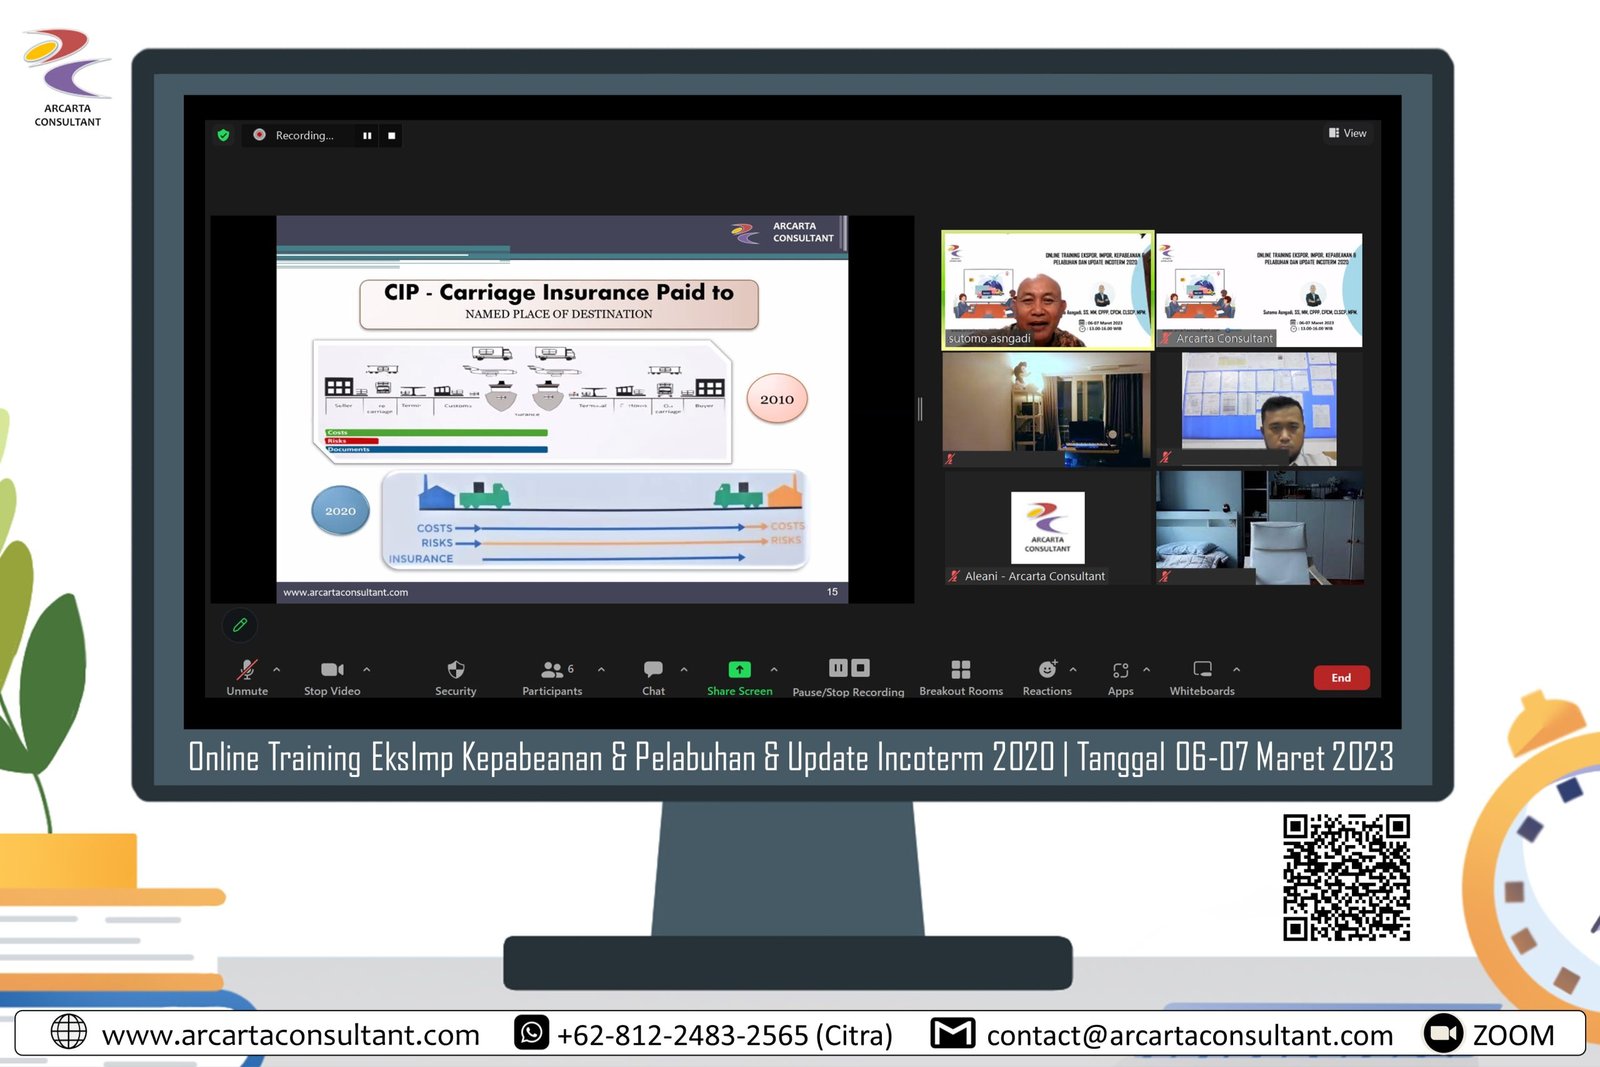1600x1067 pixels.
Task: Open the Participants panel
Action: coord(552,670)
